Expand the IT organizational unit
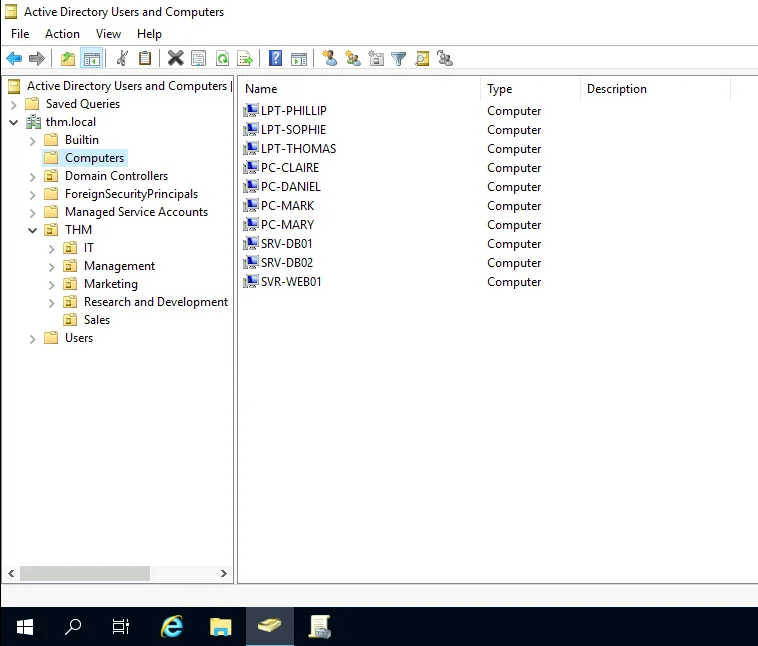The height and width of the screenshot is (646, 758). pos(52,249)
